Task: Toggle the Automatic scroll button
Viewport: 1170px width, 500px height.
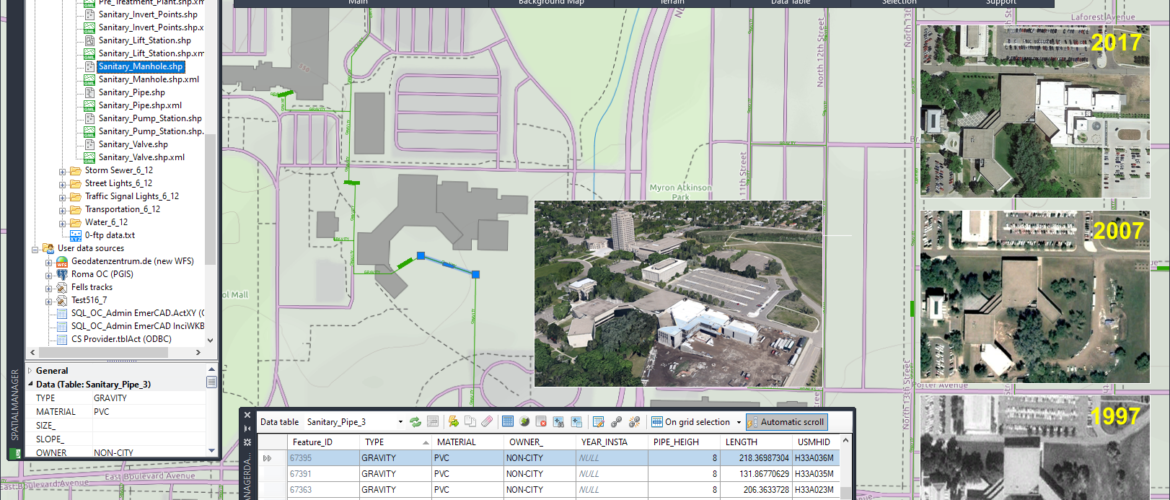Action: (x=786, y=422)
